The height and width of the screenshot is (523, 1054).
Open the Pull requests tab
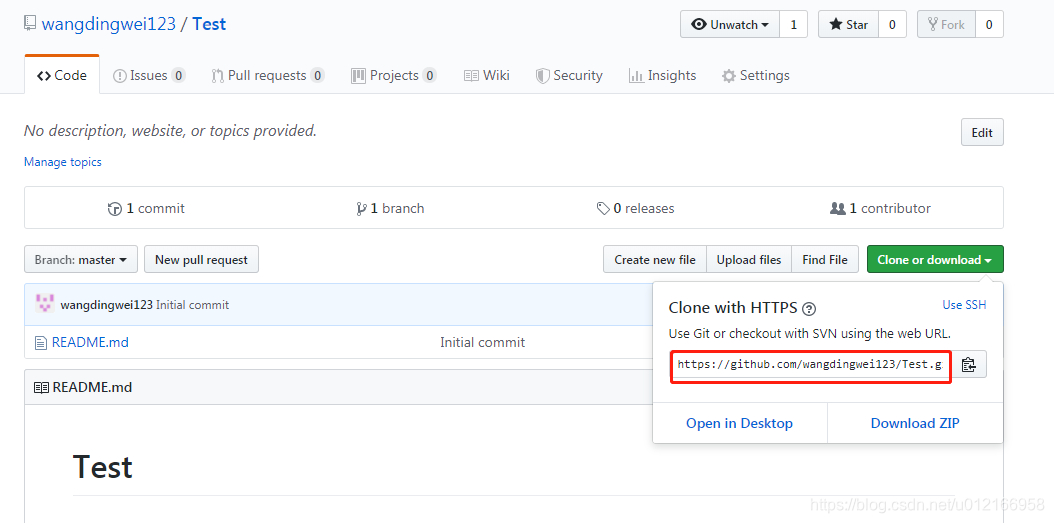(268, 75)
